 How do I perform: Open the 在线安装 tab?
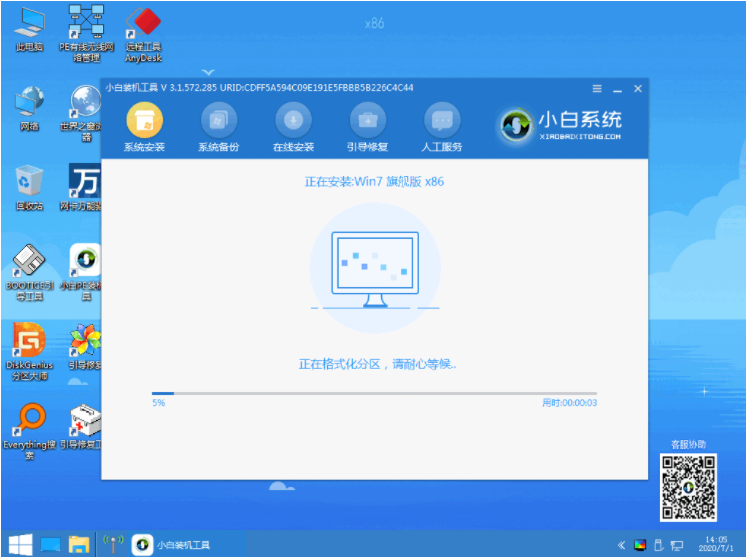click(293, 128)
